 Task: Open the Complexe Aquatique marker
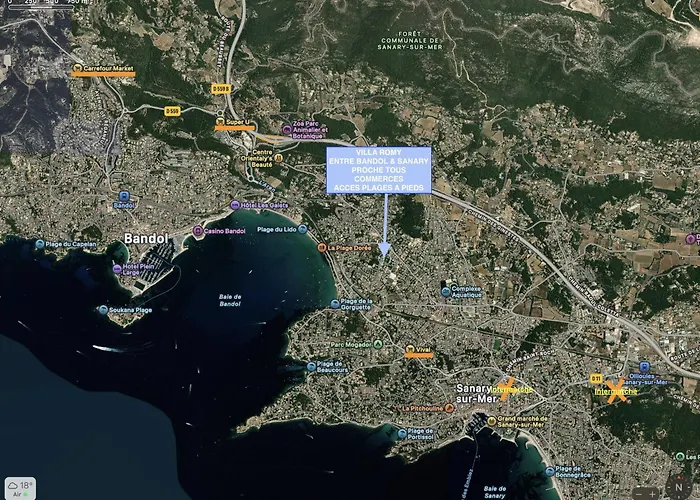click(x=446, y=291)
